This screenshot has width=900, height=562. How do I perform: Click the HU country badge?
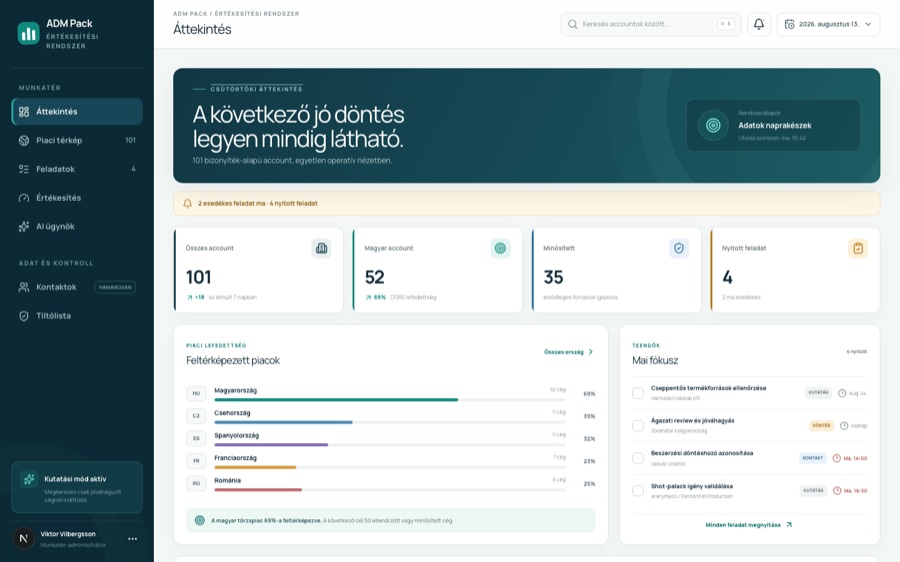click(x=196, y=393)
